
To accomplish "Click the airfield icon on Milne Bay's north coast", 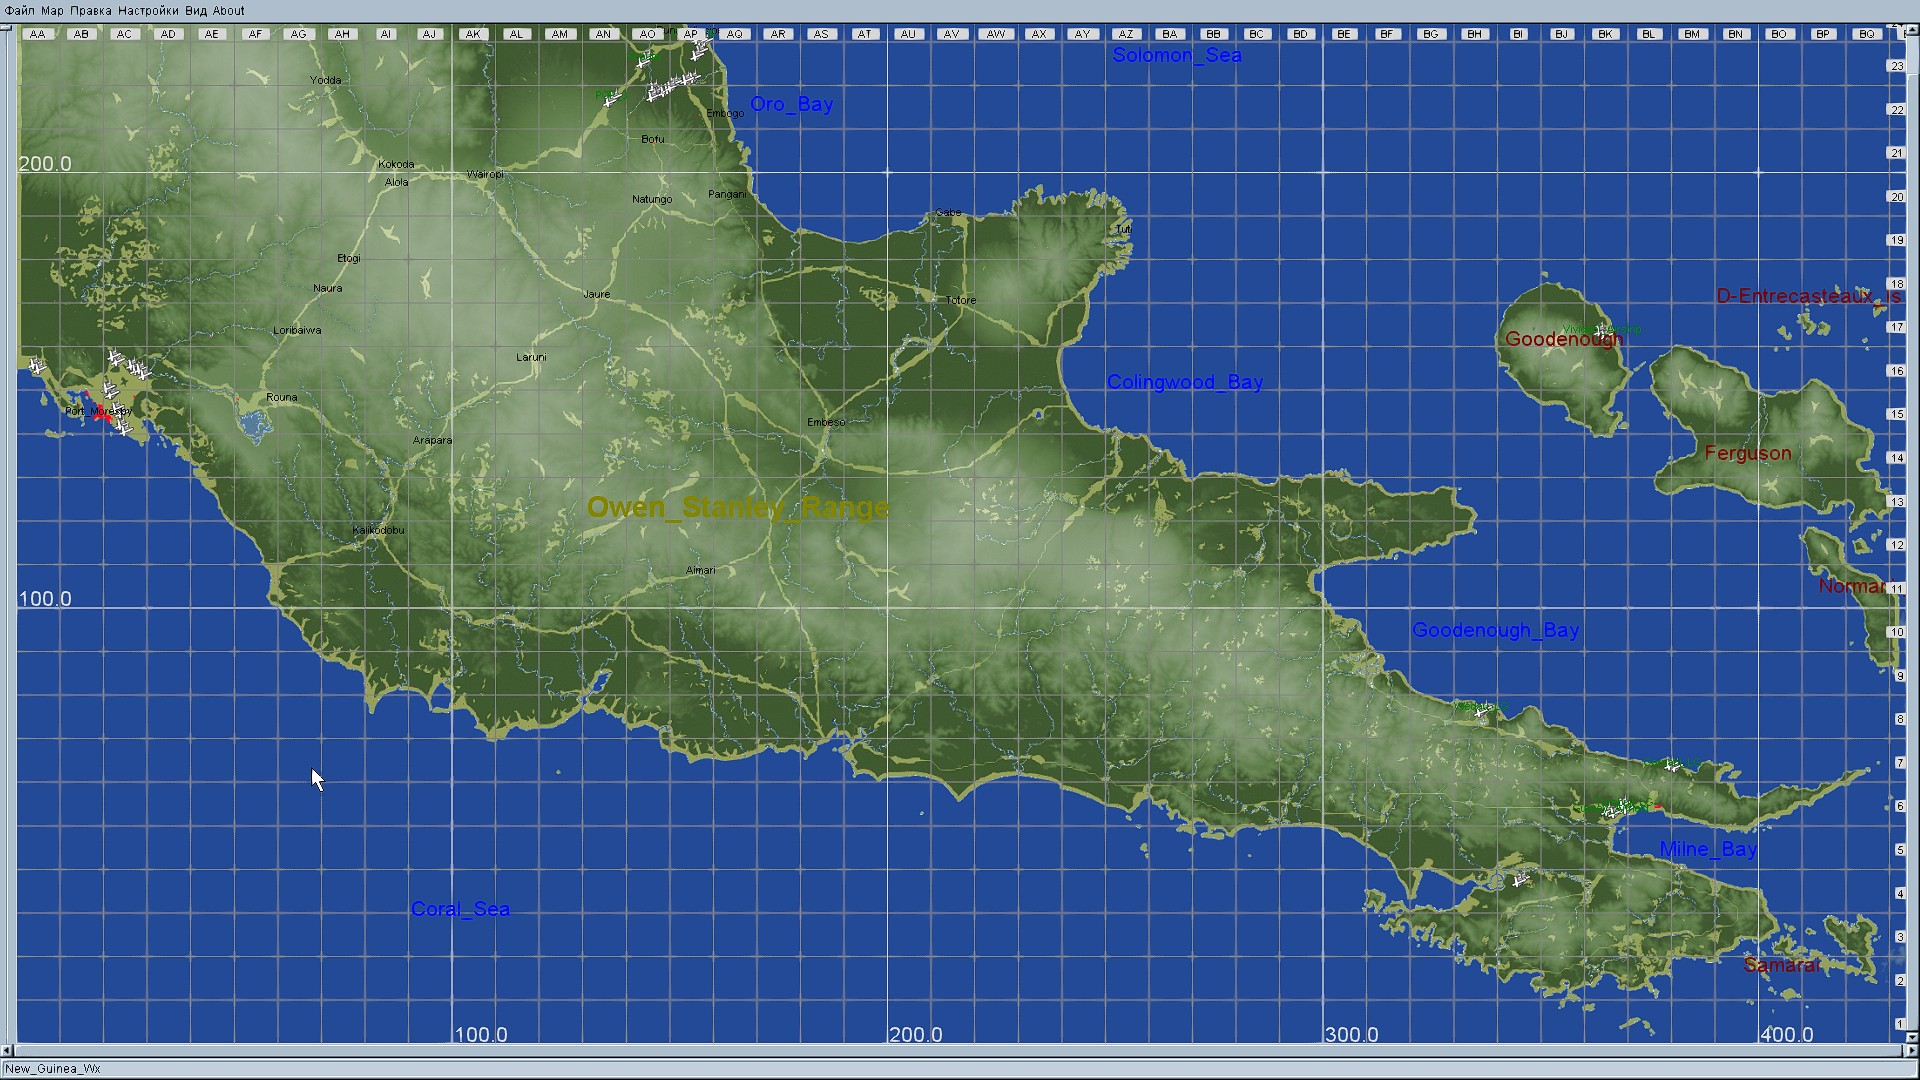I will [1673, 766].
